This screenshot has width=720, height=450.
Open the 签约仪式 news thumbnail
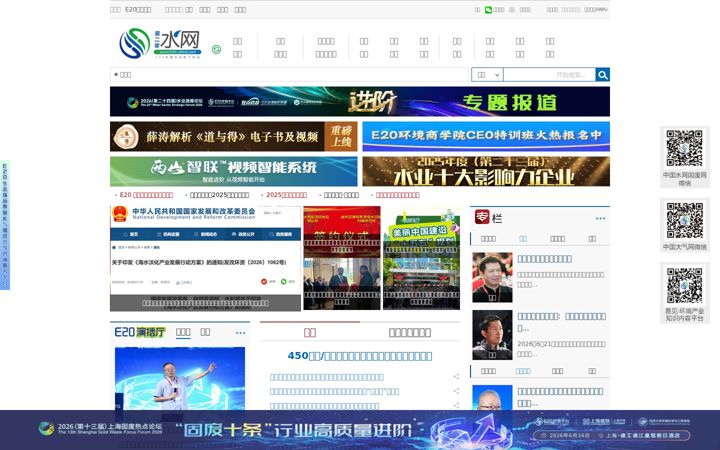click(x=342, y=232)
